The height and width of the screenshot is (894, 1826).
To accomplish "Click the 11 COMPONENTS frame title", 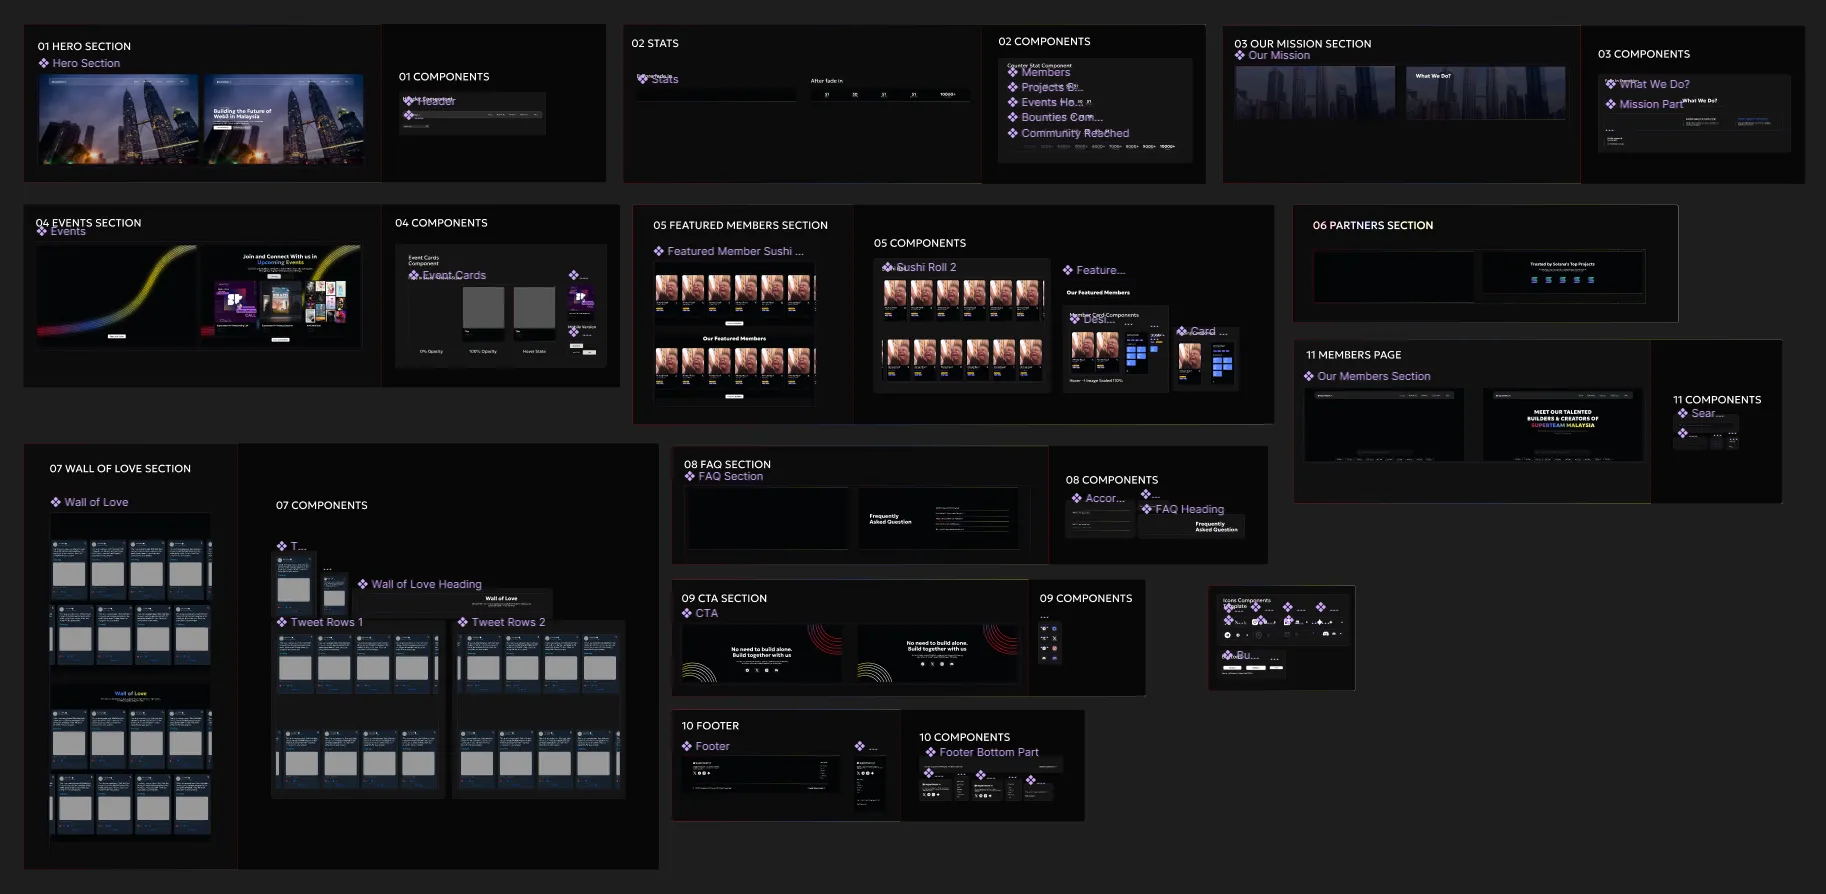I will point(1717,399).
